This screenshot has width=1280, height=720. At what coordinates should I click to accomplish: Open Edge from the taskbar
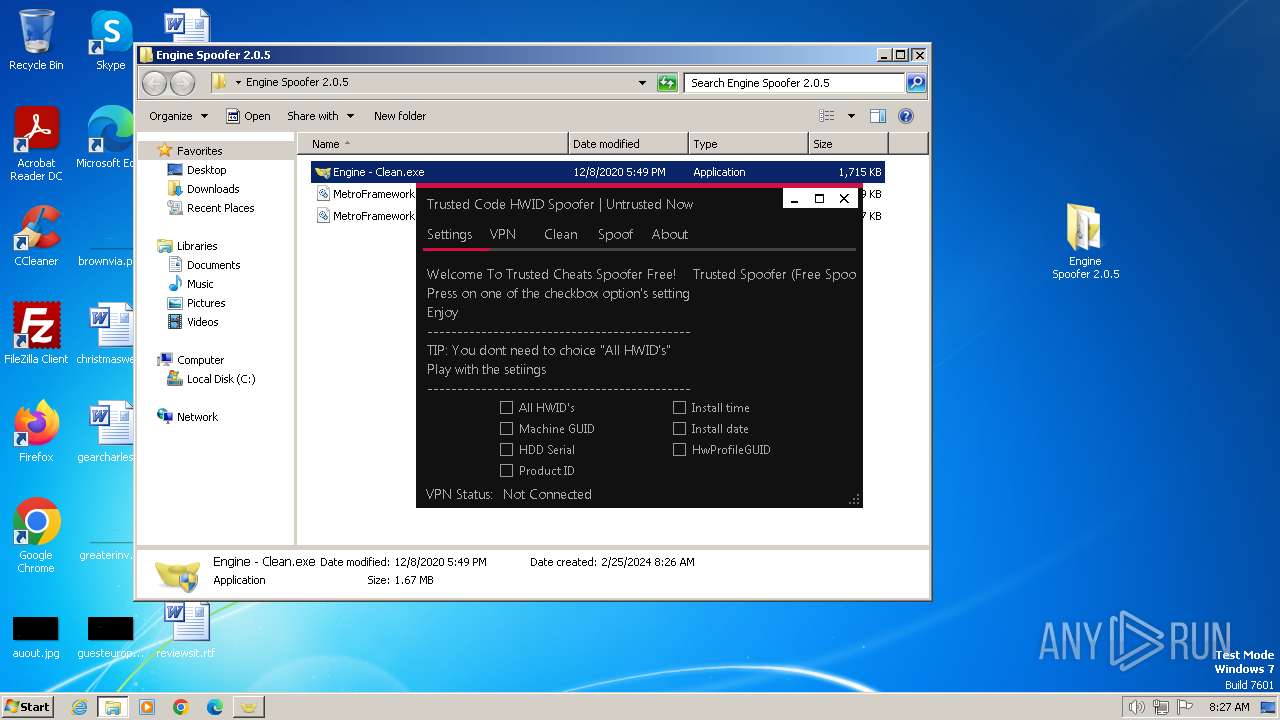point(214,707)
